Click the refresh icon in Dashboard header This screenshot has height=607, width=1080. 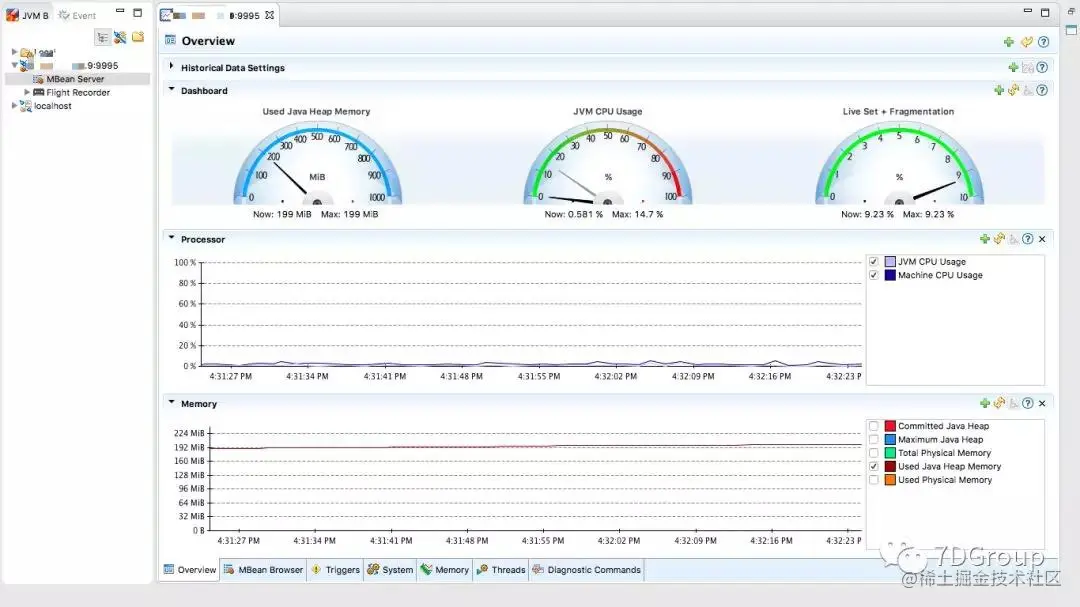coord(1014,90)
